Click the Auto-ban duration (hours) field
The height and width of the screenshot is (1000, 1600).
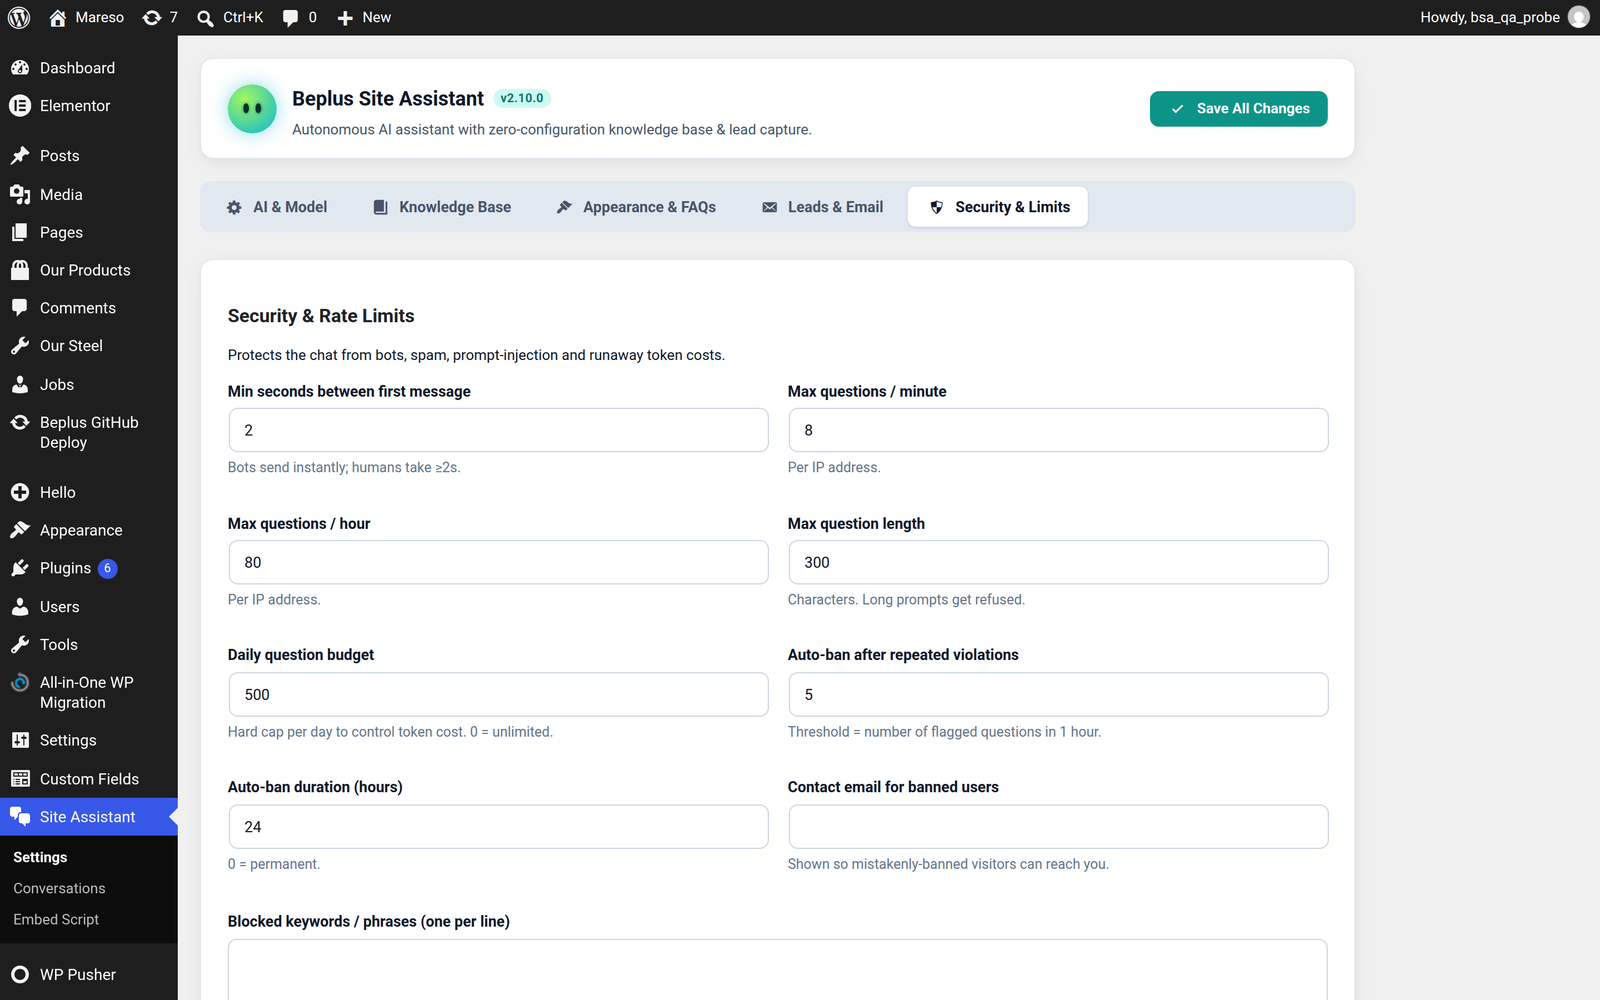498,827
